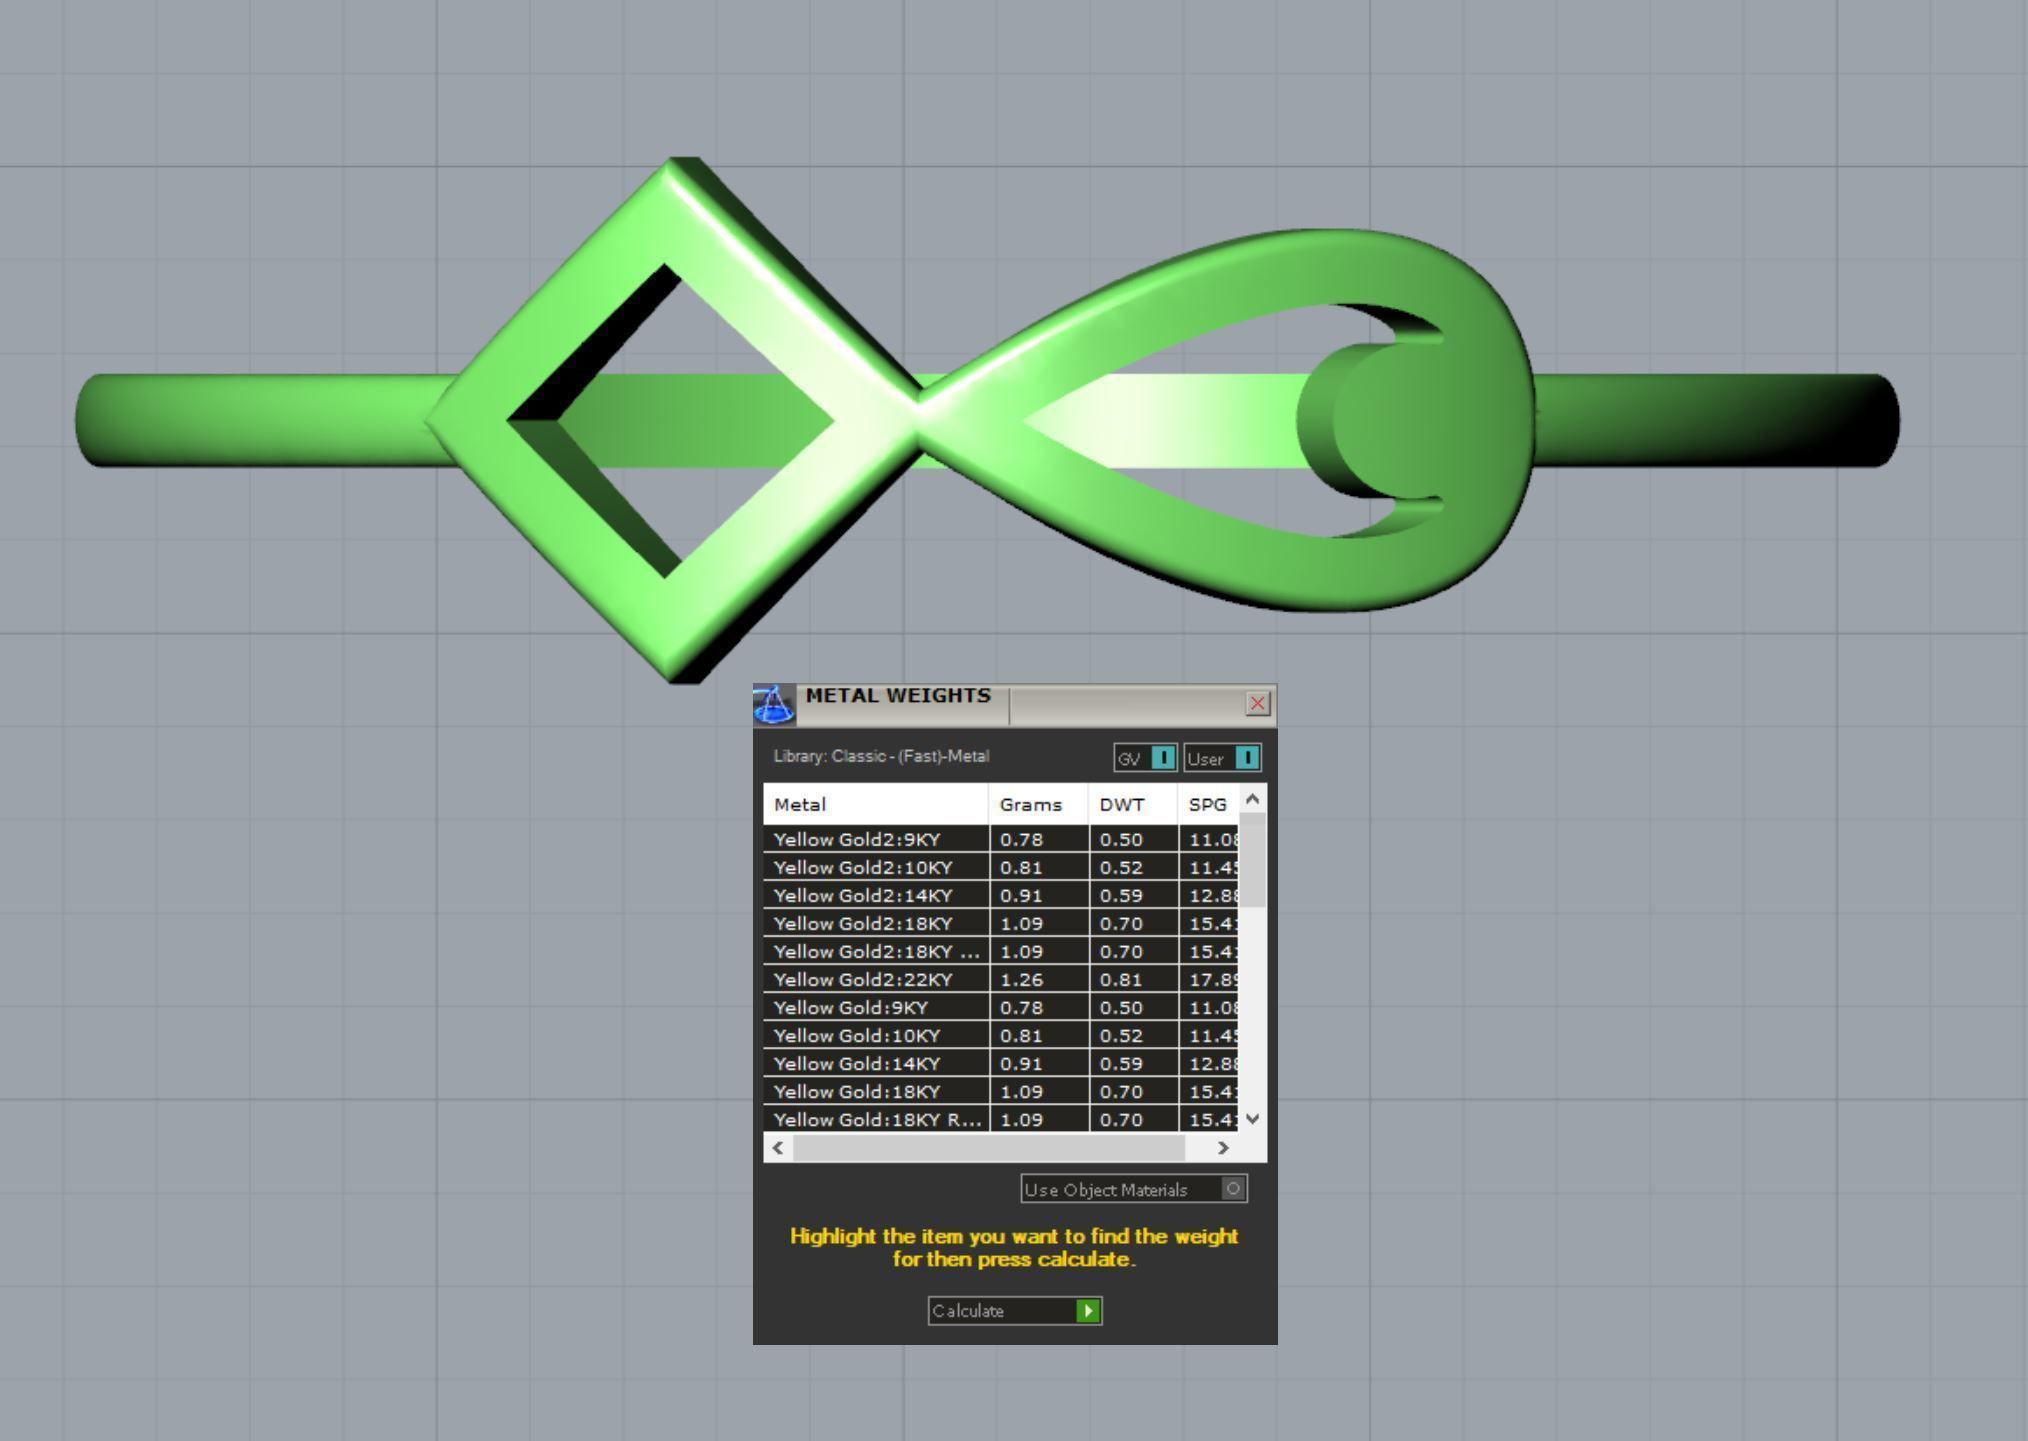Click the vertical scrollbar thumb in metal list
This screenshot has height=1441, width=2028.
[x=1253, y=859]
